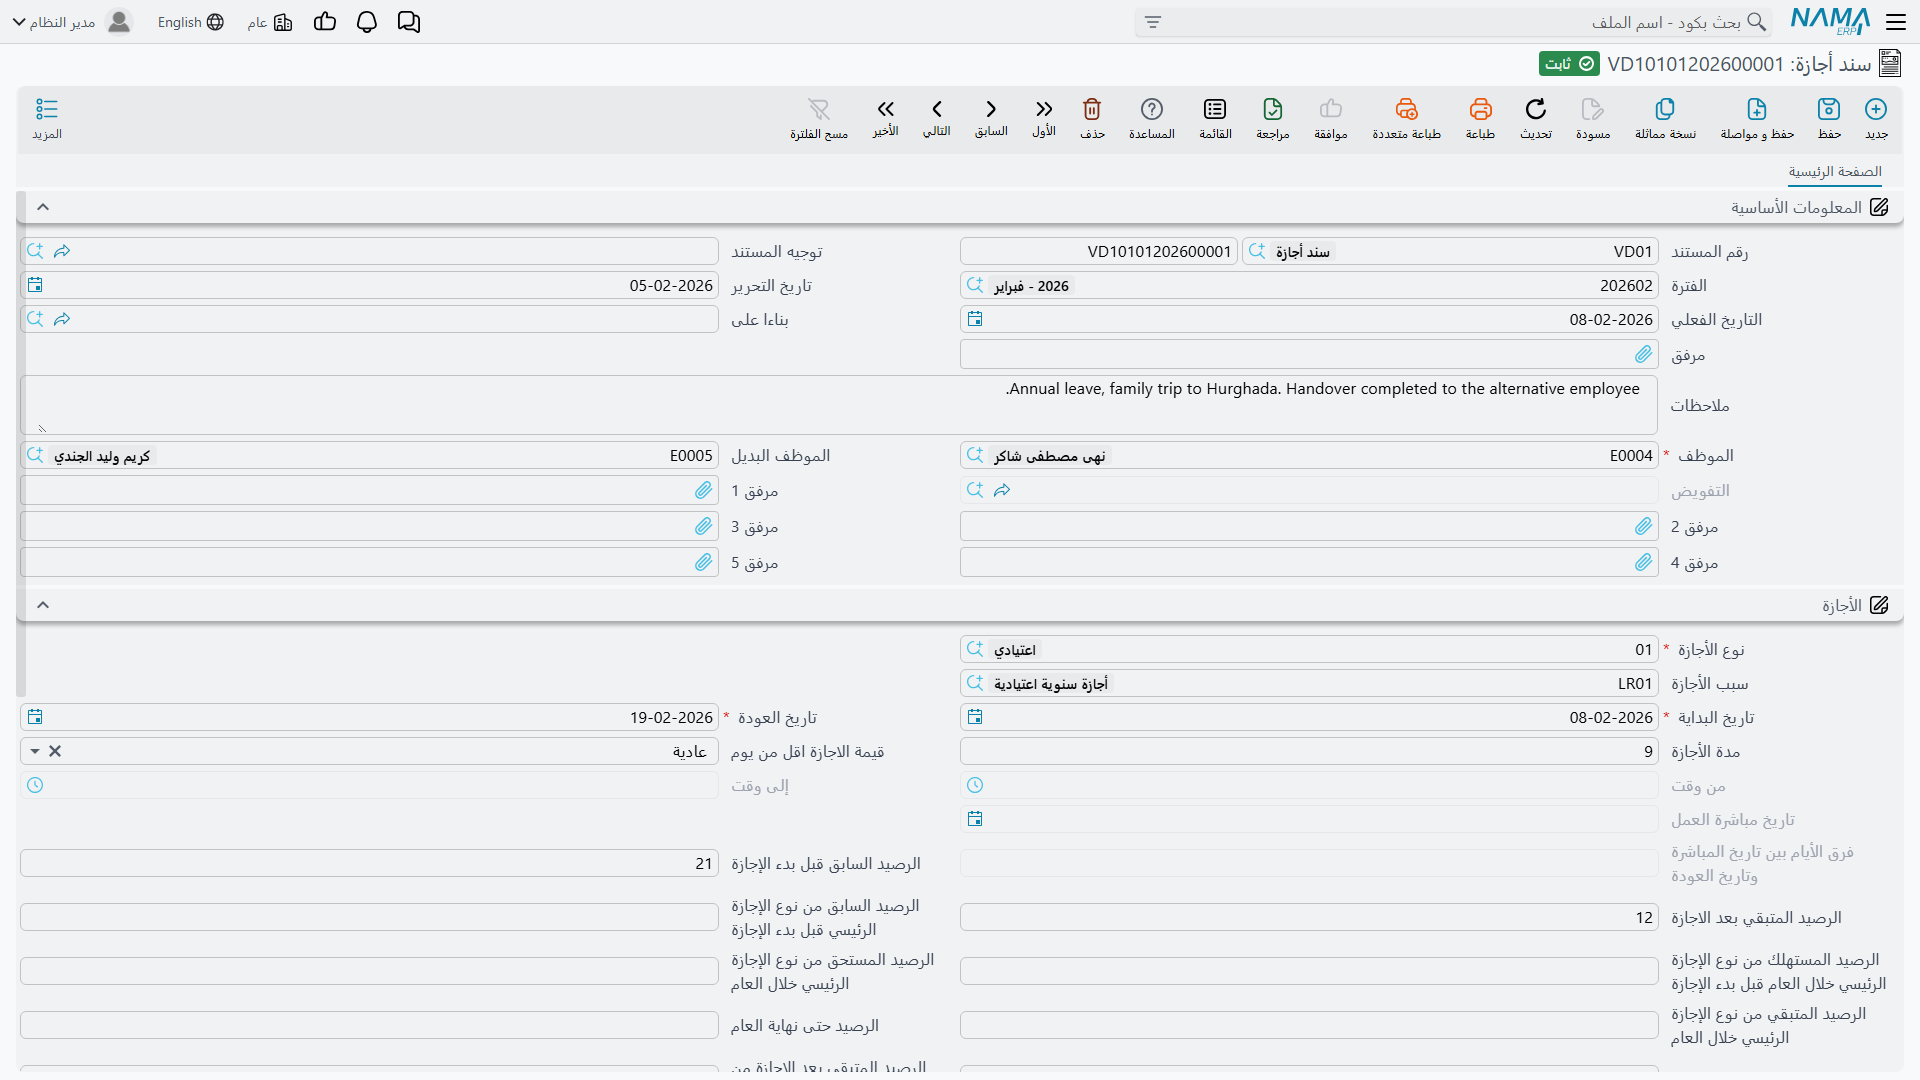Image resolution: width=1920 pixels, height=1080 pixels.
Task: Click حفظ و مواصله save-and-continue icon
Action: 1757,109
